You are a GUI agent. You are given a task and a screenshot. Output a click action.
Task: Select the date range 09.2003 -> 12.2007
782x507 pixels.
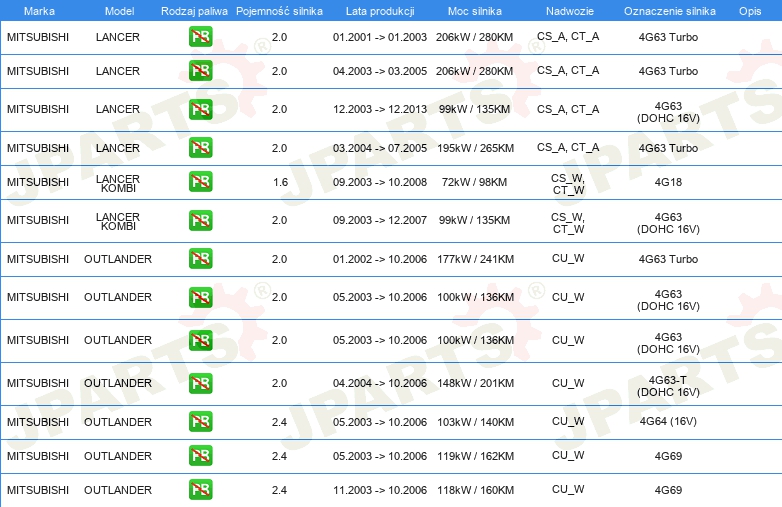tap(380, 220)
